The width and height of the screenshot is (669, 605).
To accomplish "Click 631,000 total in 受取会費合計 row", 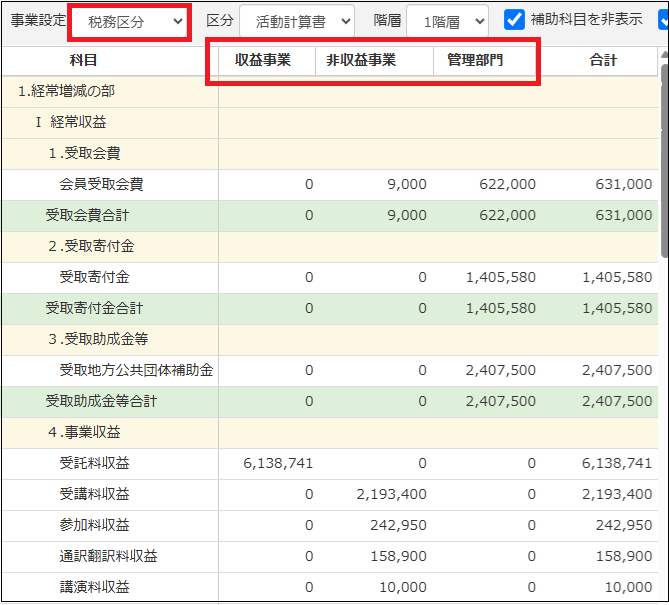I will [x=623, y=215].
